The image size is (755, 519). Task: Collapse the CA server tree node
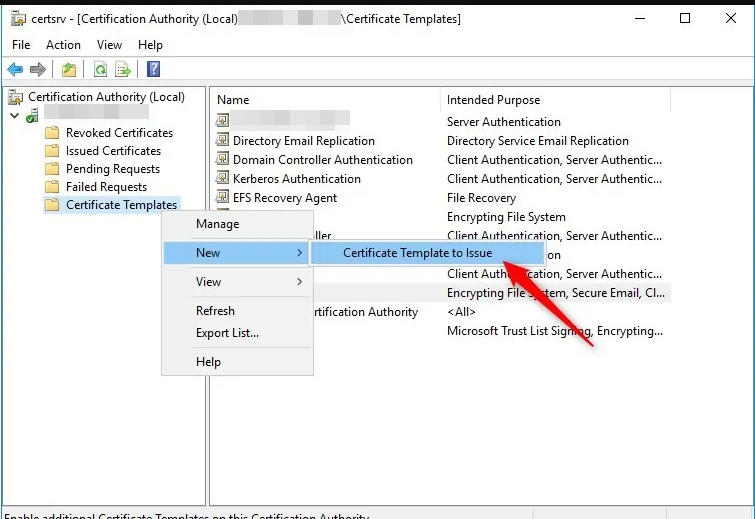point(14,115)
